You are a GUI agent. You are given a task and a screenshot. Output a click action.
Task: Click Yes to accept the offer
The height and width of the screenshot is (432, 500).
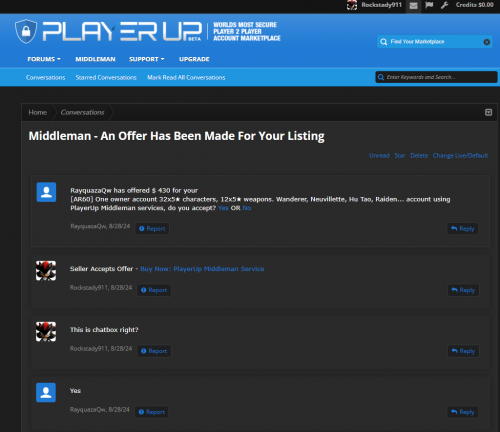coord(223,208)
